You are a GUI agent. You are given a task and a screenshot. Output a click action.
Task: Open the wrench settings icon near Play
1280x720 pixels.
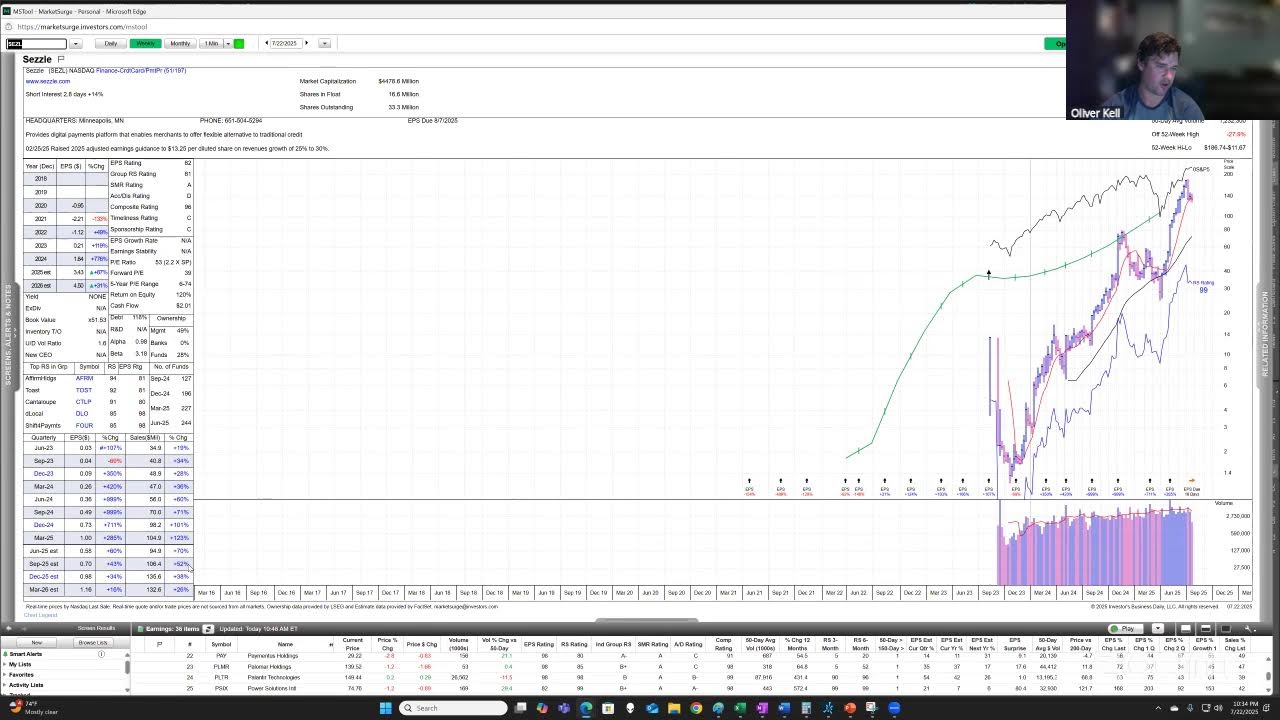[x=1248, y=629]
